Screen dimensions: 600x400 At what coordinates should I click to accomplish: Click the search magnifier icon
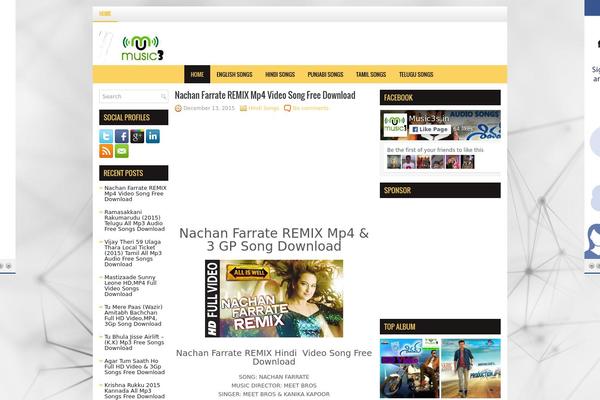(x=163, y=96)
